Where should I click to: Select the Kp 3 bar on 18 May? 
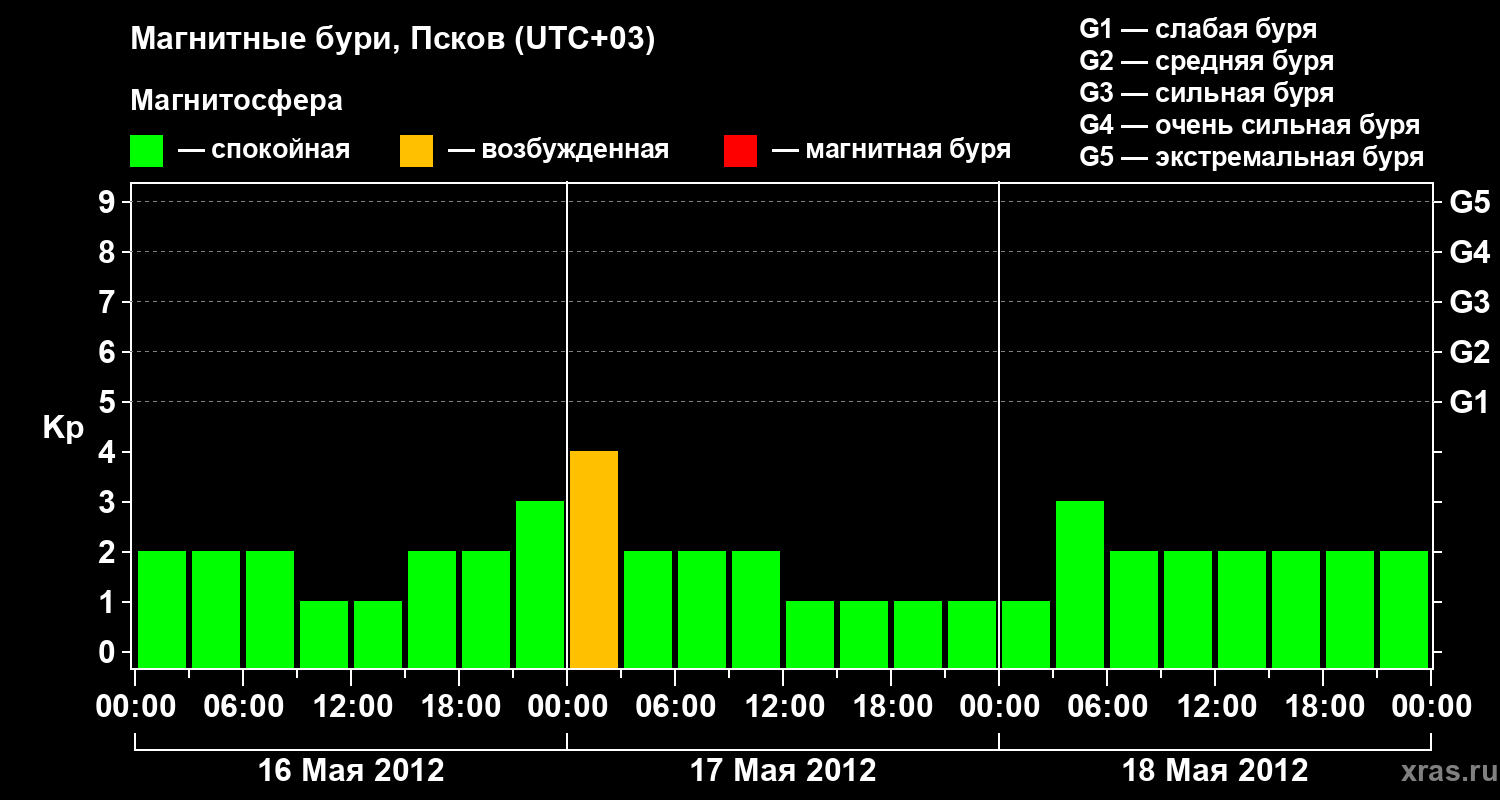click(x=1080, y=584)
